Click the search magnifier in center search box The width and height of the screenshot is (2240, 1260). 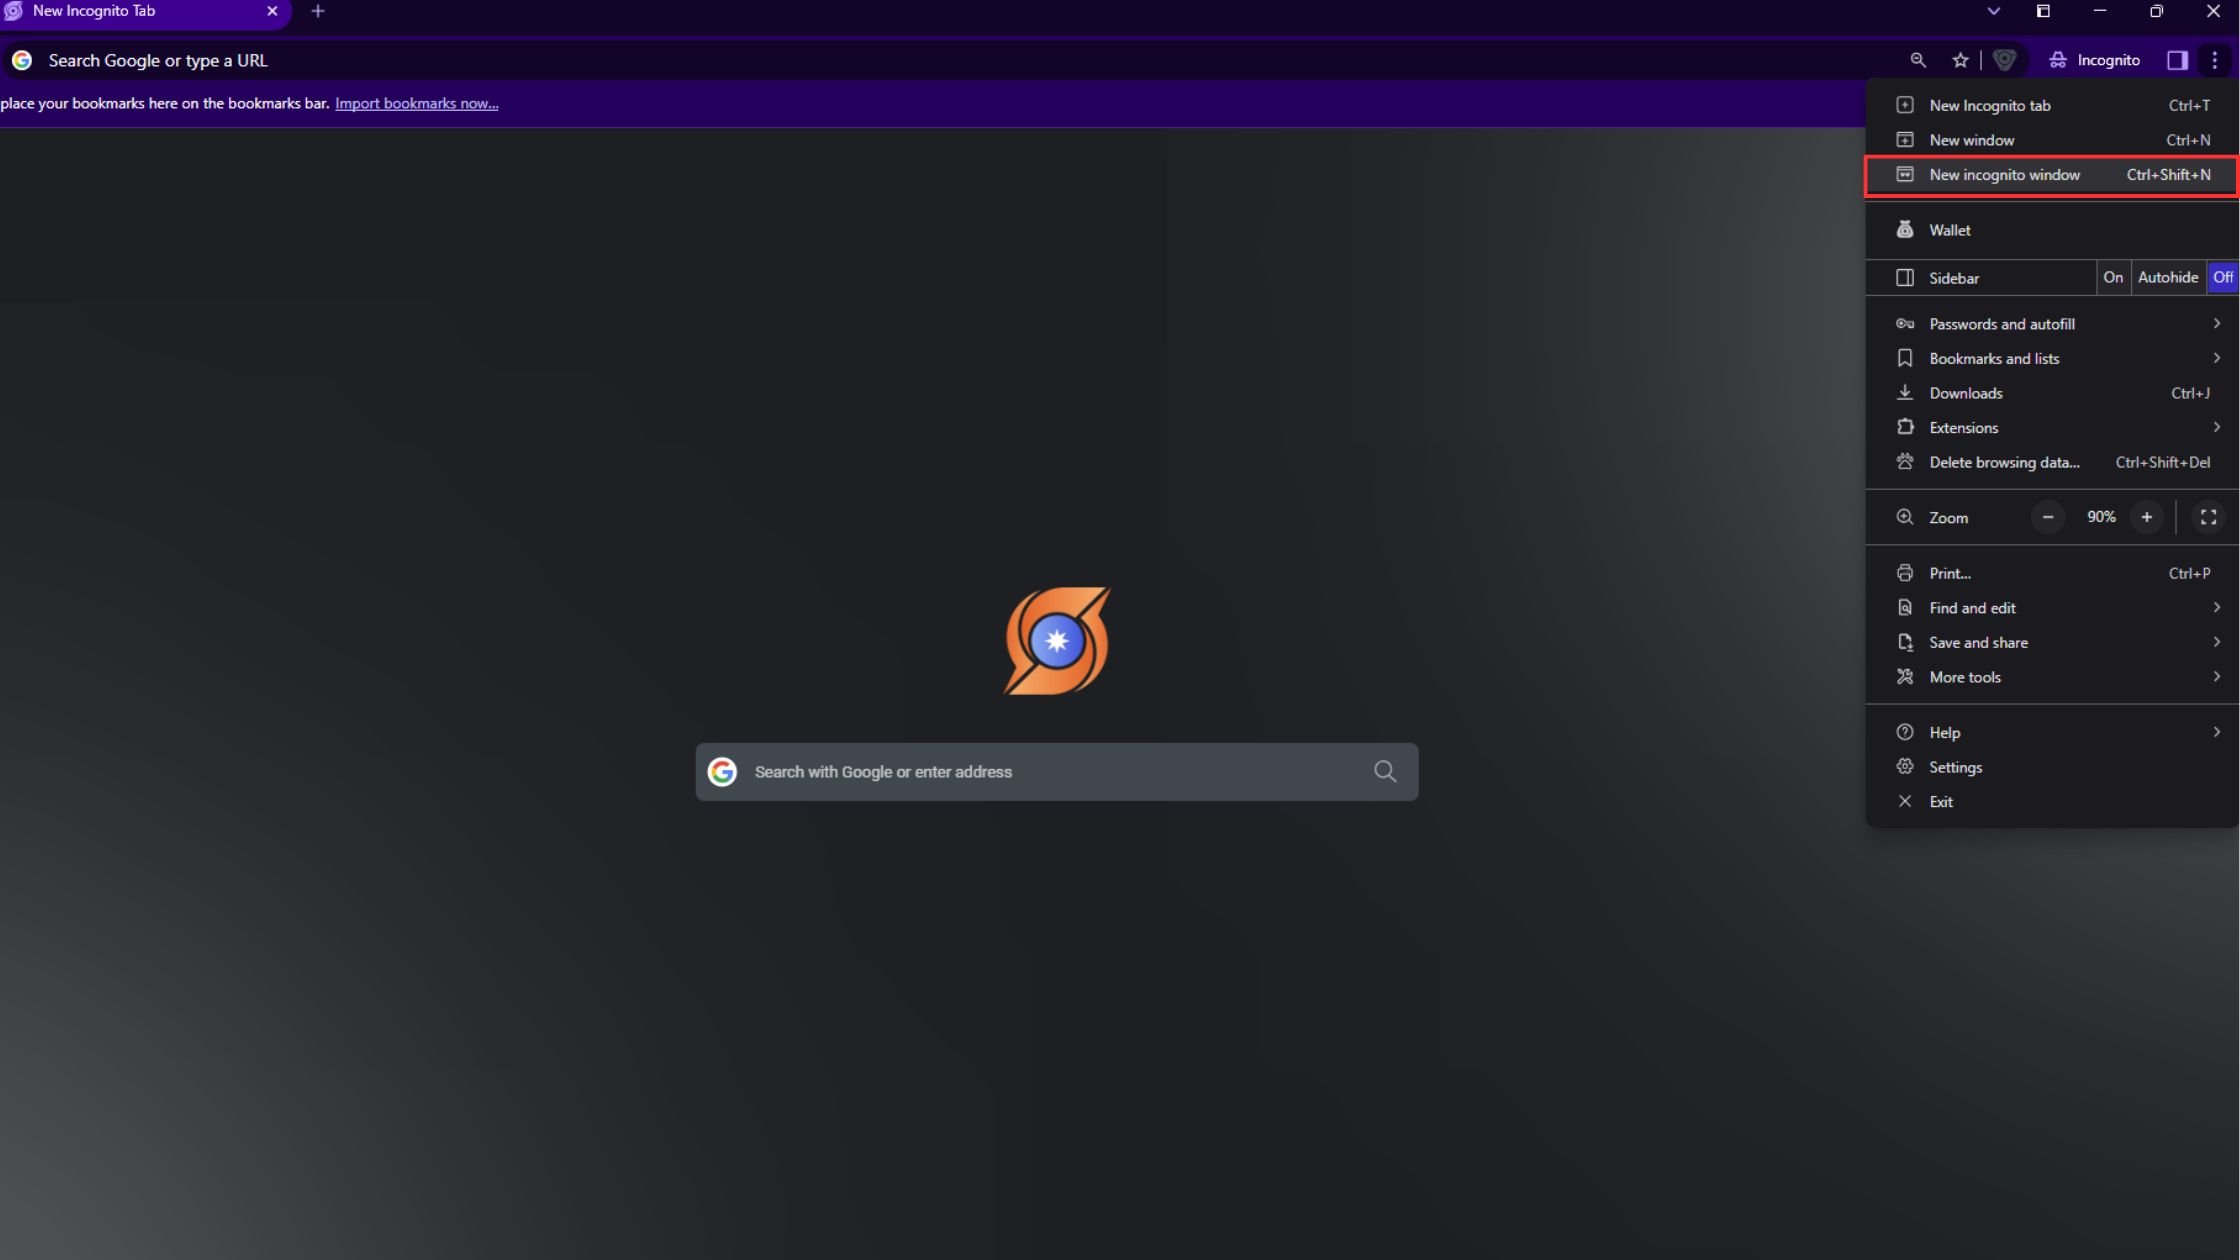tap(1384, 771)
